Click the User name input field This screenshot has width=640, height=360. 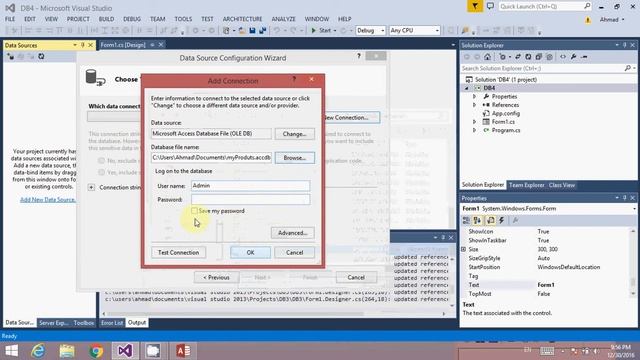point(250,186)
